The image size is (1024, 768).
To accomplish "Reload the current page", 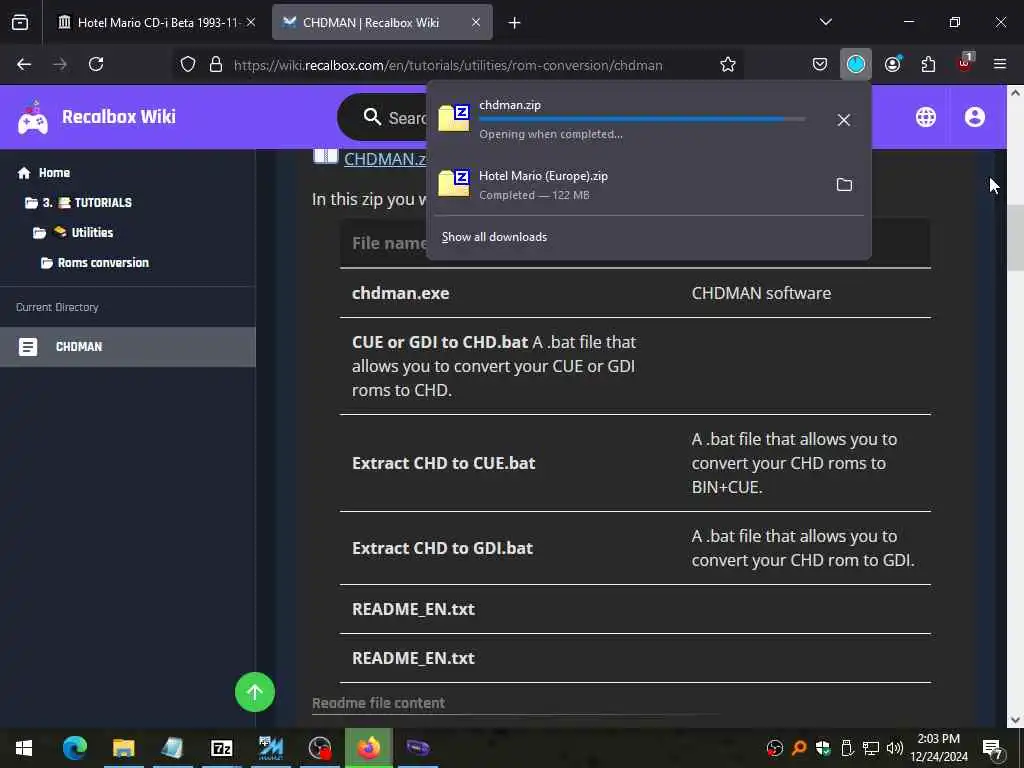I will 96,64.
